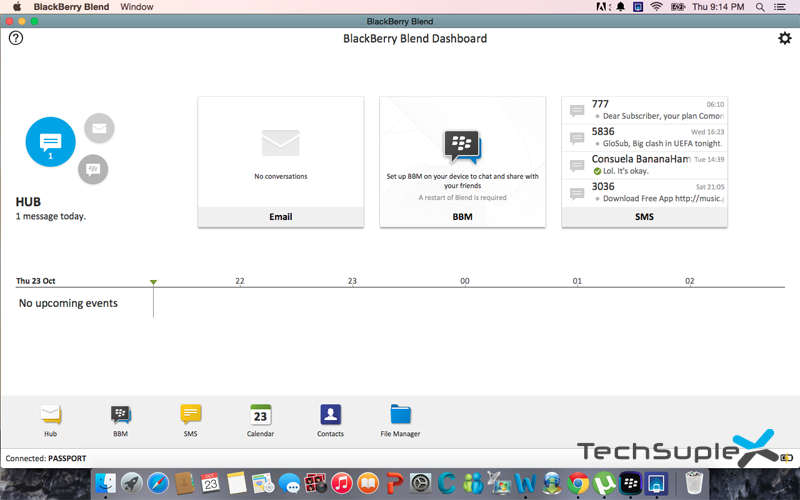Open Finder from the Dock

pos(105,484)
